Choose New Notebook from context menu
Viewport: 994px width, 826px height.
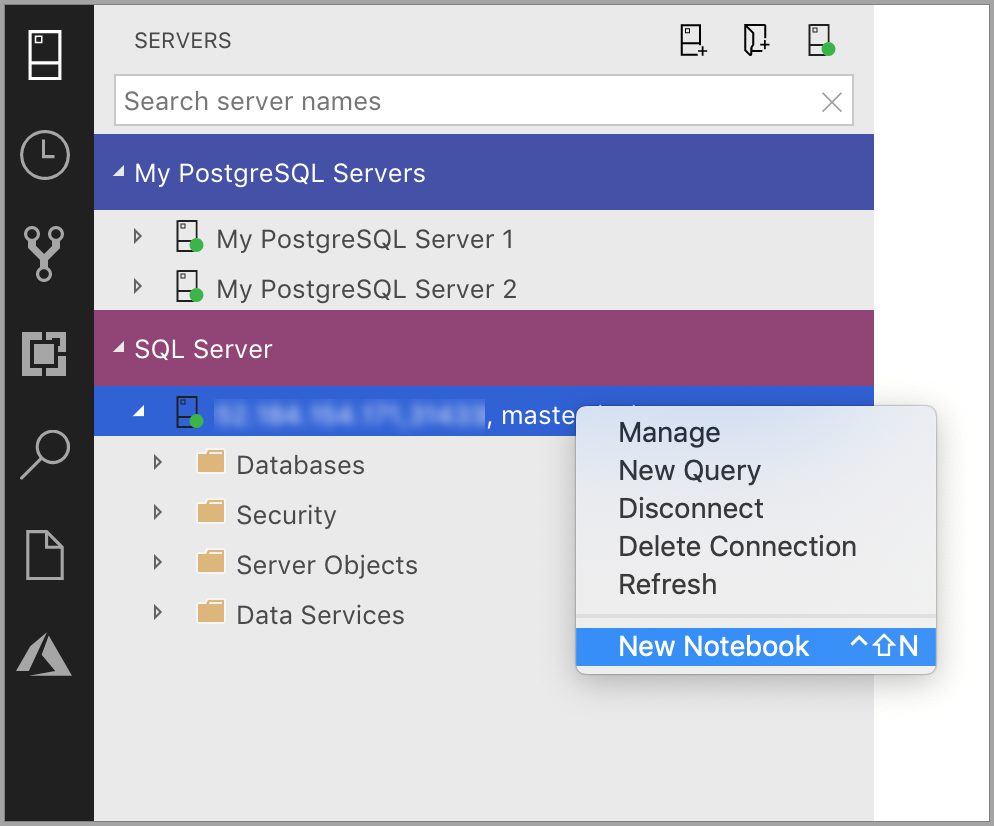(x=756, y=647)
